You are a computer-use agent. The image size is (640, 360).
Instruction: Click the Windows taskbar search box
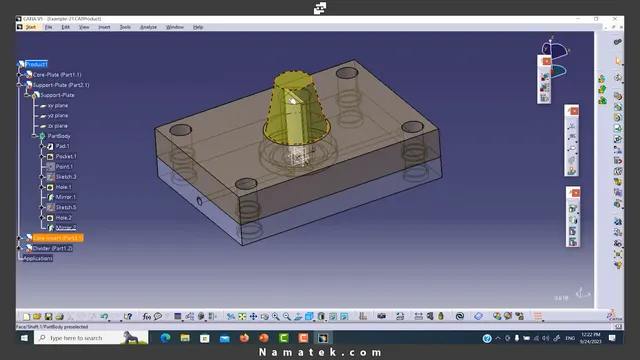click(x=91, y=338)
